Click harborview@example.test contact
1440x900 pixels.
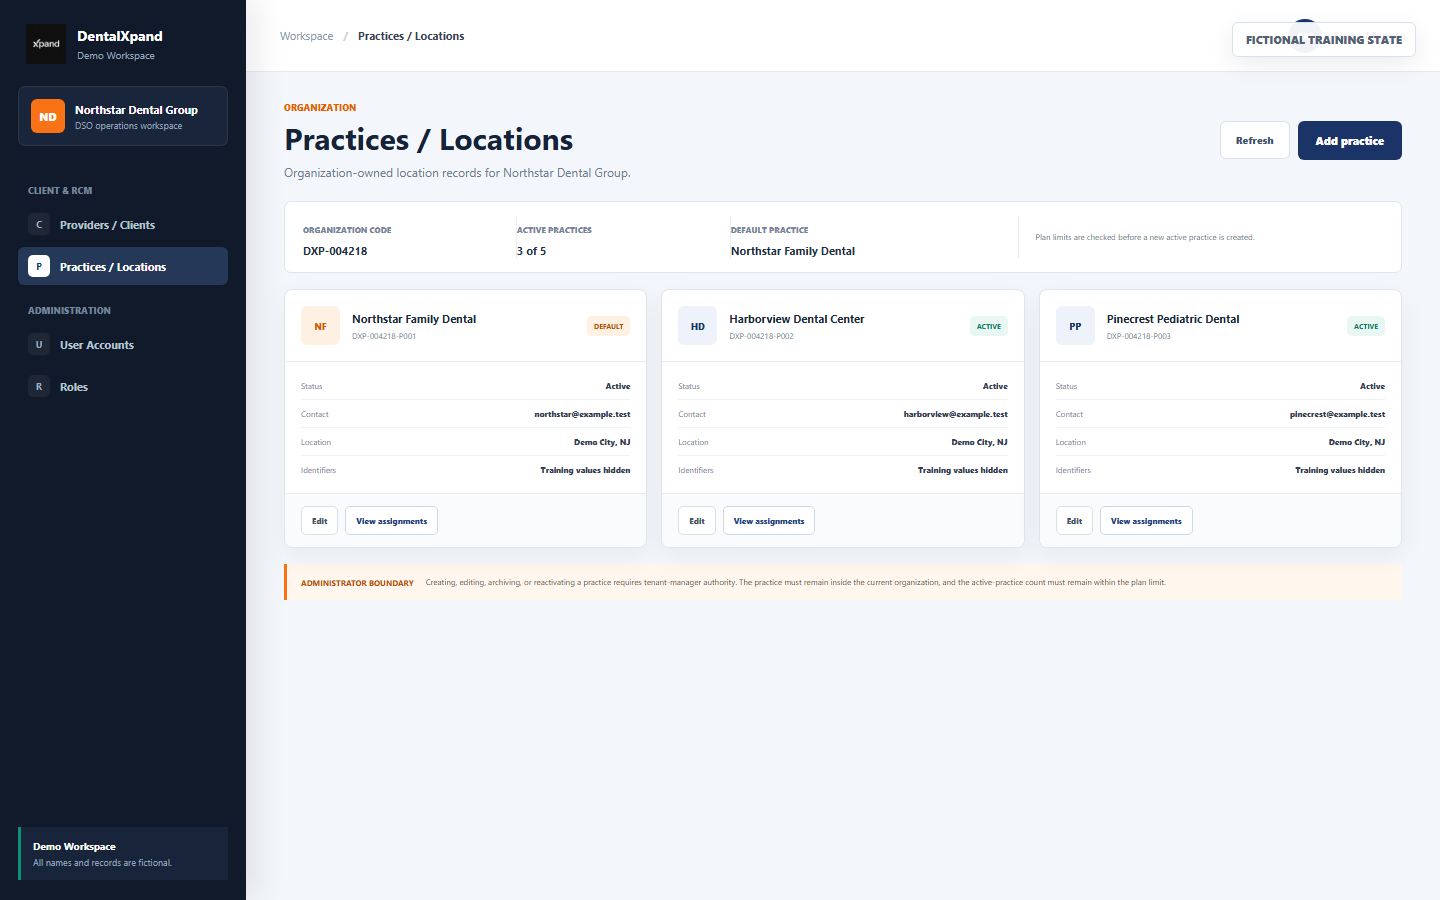tap(956, 414)
